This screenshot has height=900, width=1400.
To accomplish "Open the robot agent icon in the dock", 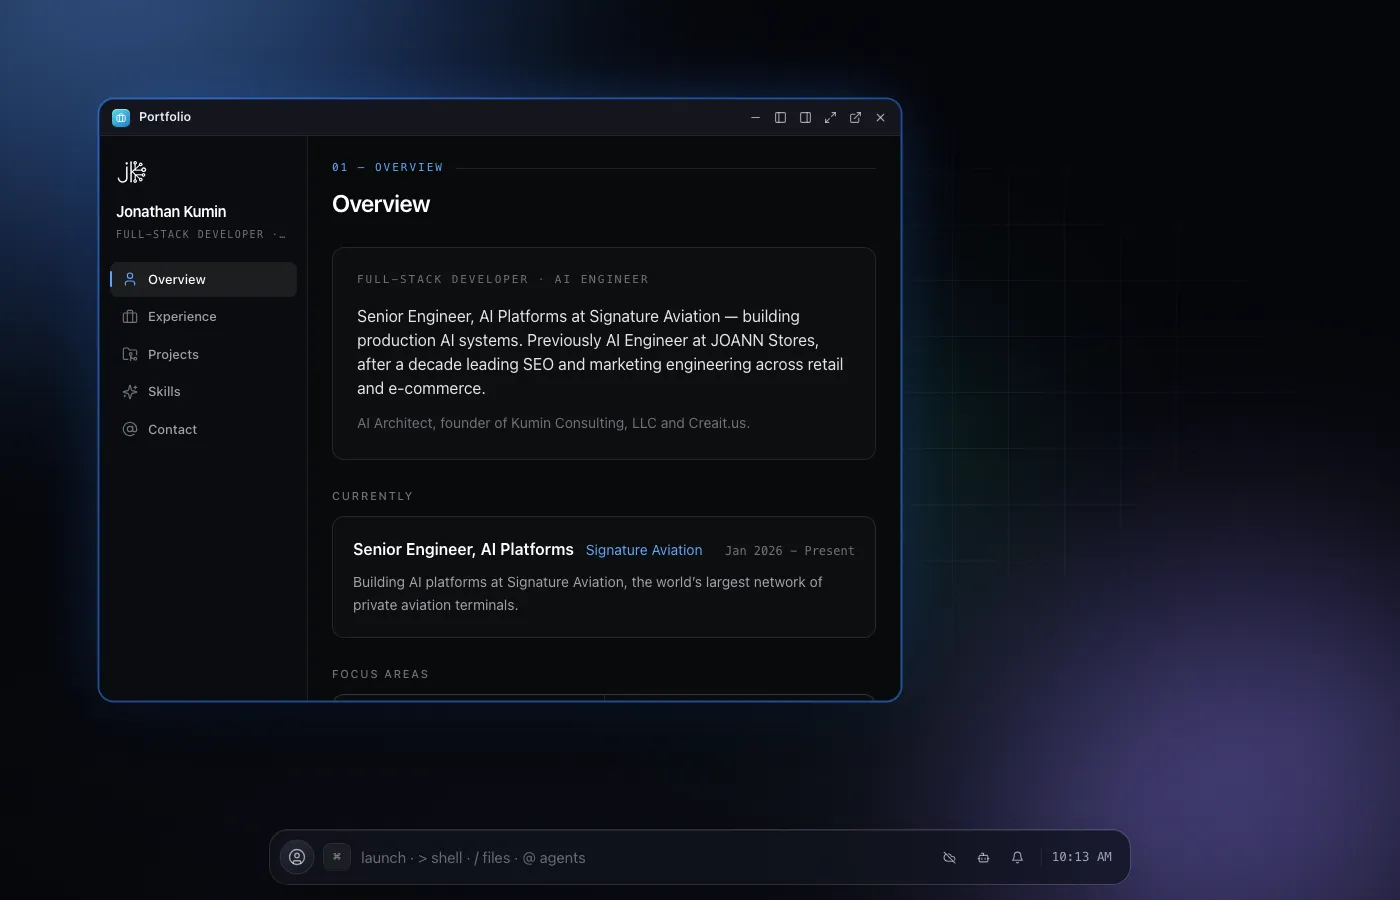I will pos(983,857).
